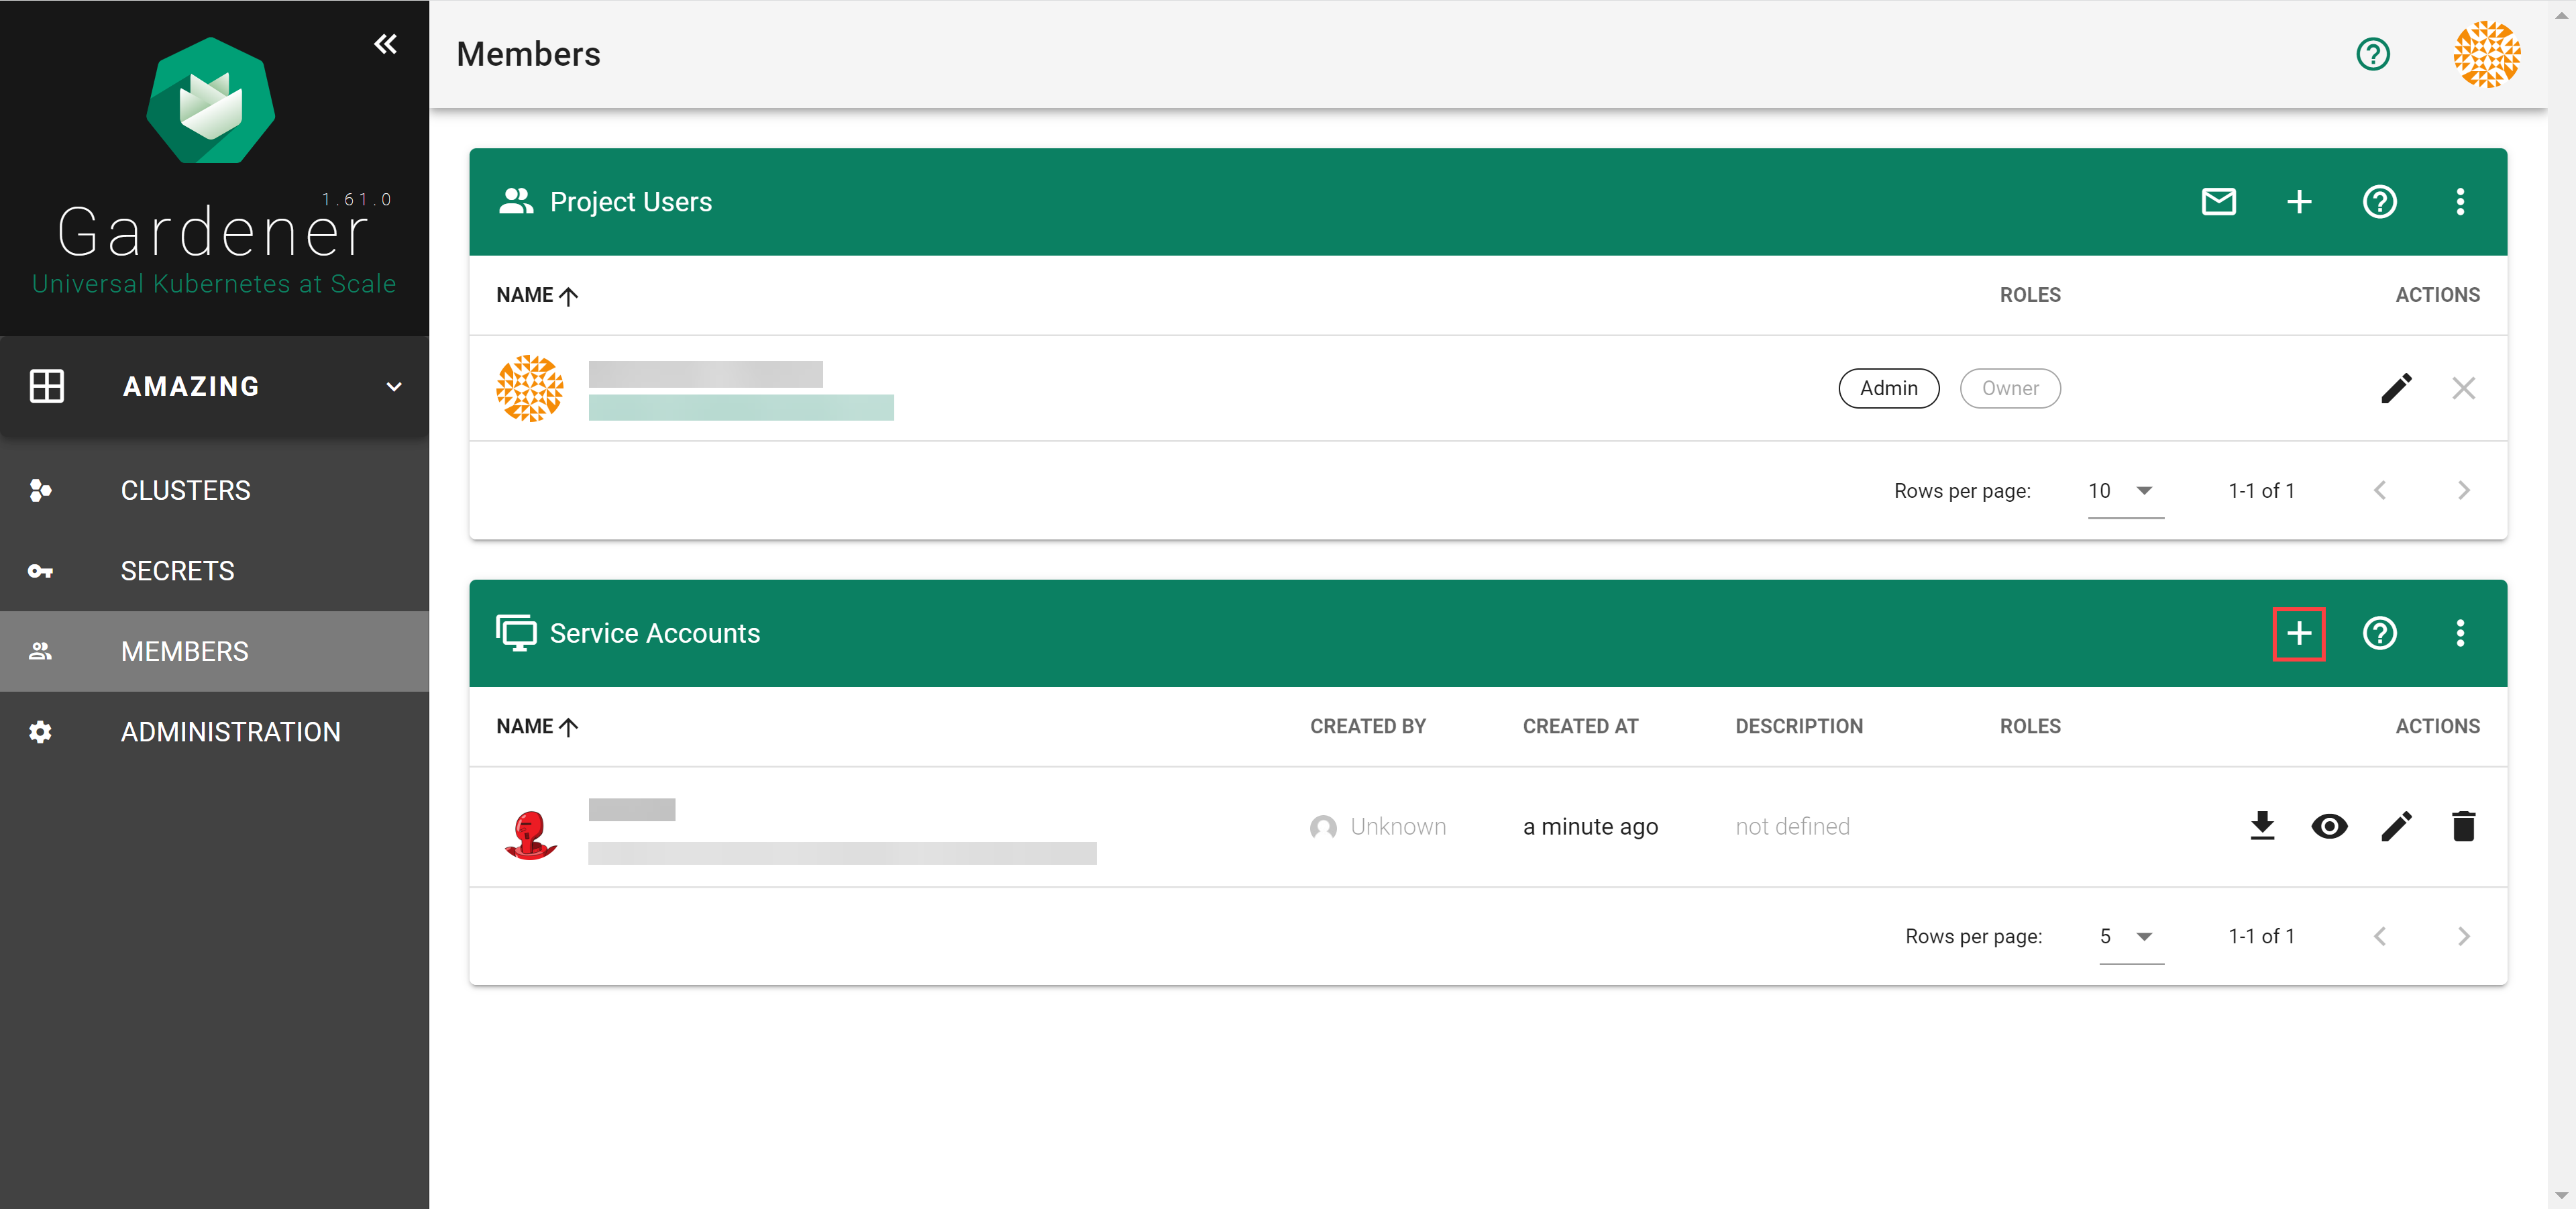Edit the service account with pencil icon
2576x1209 pixels.
tap(2397, 827)
